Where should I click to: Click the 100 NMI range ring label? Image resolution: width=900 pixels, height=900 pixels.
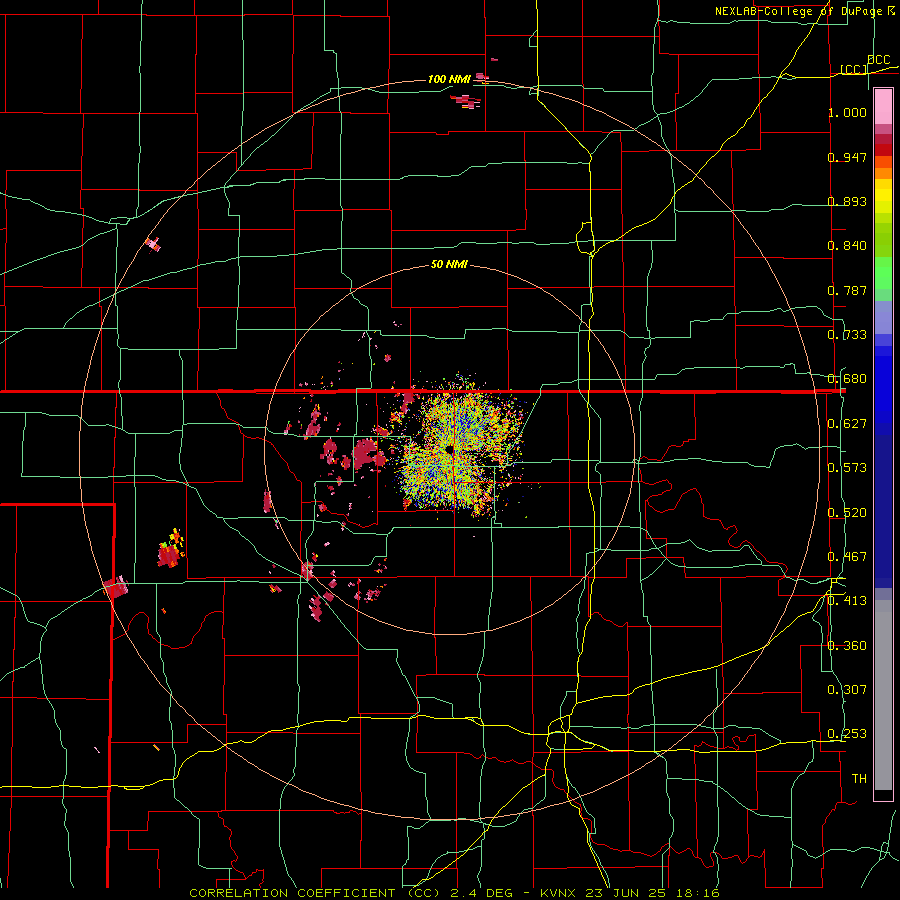point(449,79)
